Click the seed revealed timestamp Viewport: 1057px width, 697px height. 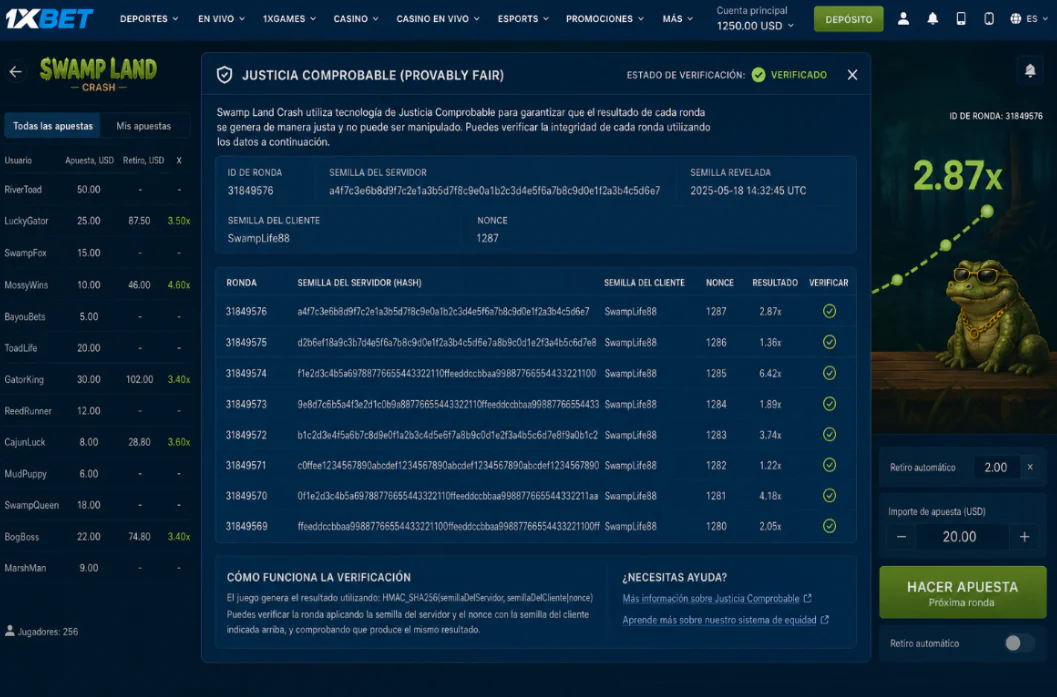[748, 191]
